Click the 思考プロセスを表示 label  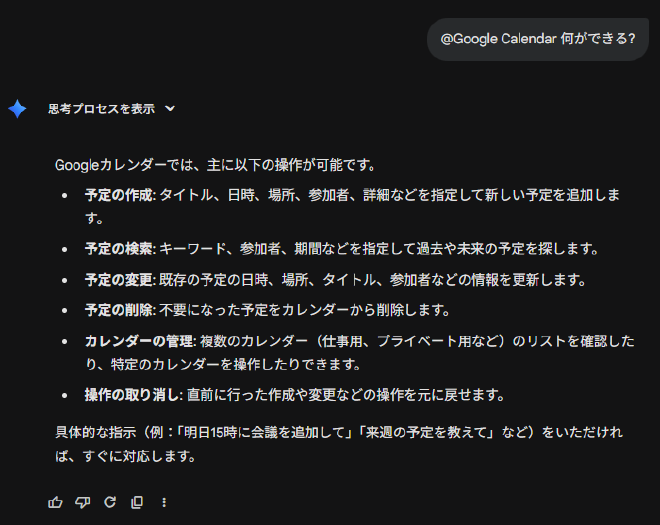coord(101,109)
